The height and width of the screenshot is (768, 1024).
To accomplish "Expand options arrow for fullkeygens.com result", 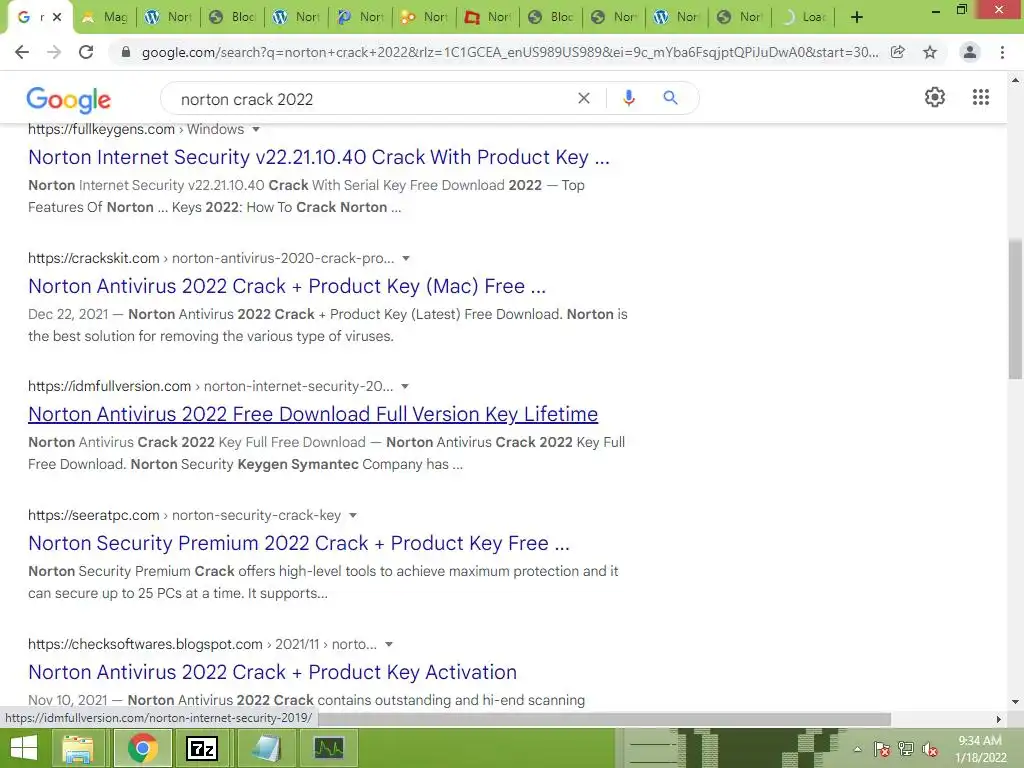I will click(x=256, y=129).
